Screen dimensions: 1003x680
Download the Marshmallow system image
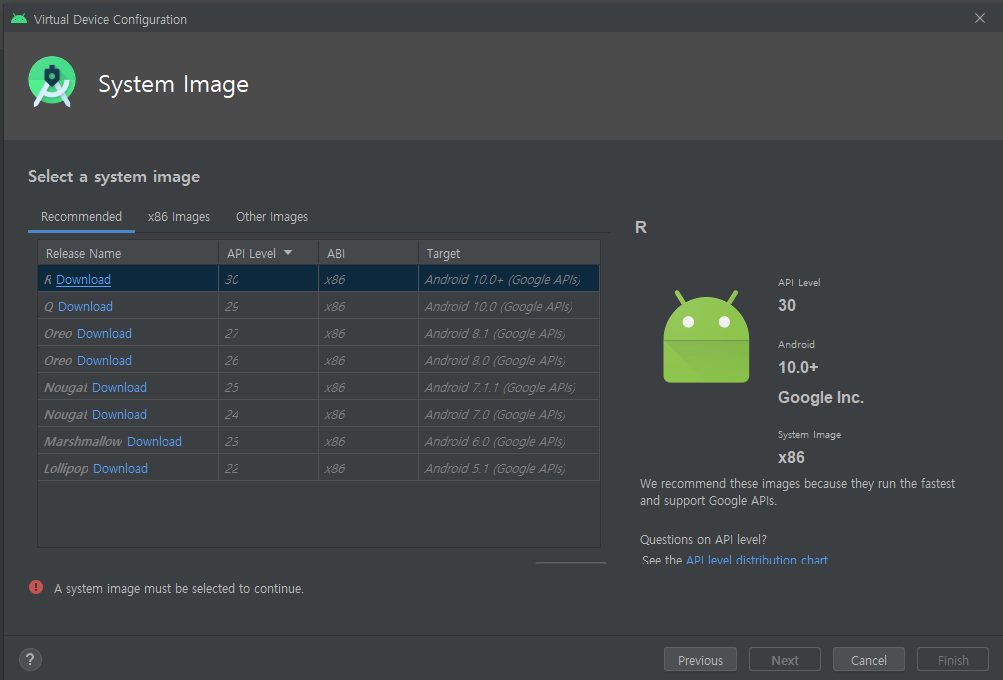154,441
